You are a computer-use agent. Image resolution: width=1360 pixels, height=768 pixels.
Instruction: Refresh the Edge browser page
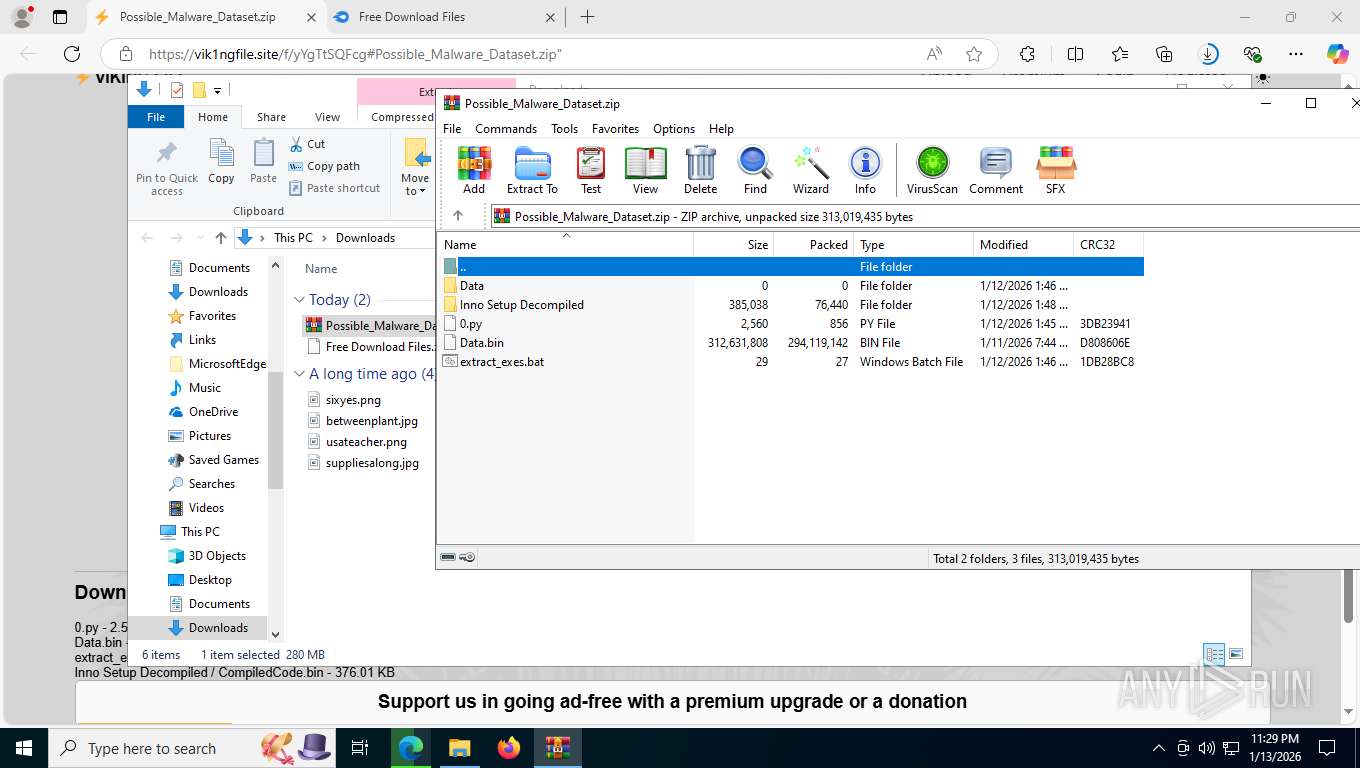(72, 54)
